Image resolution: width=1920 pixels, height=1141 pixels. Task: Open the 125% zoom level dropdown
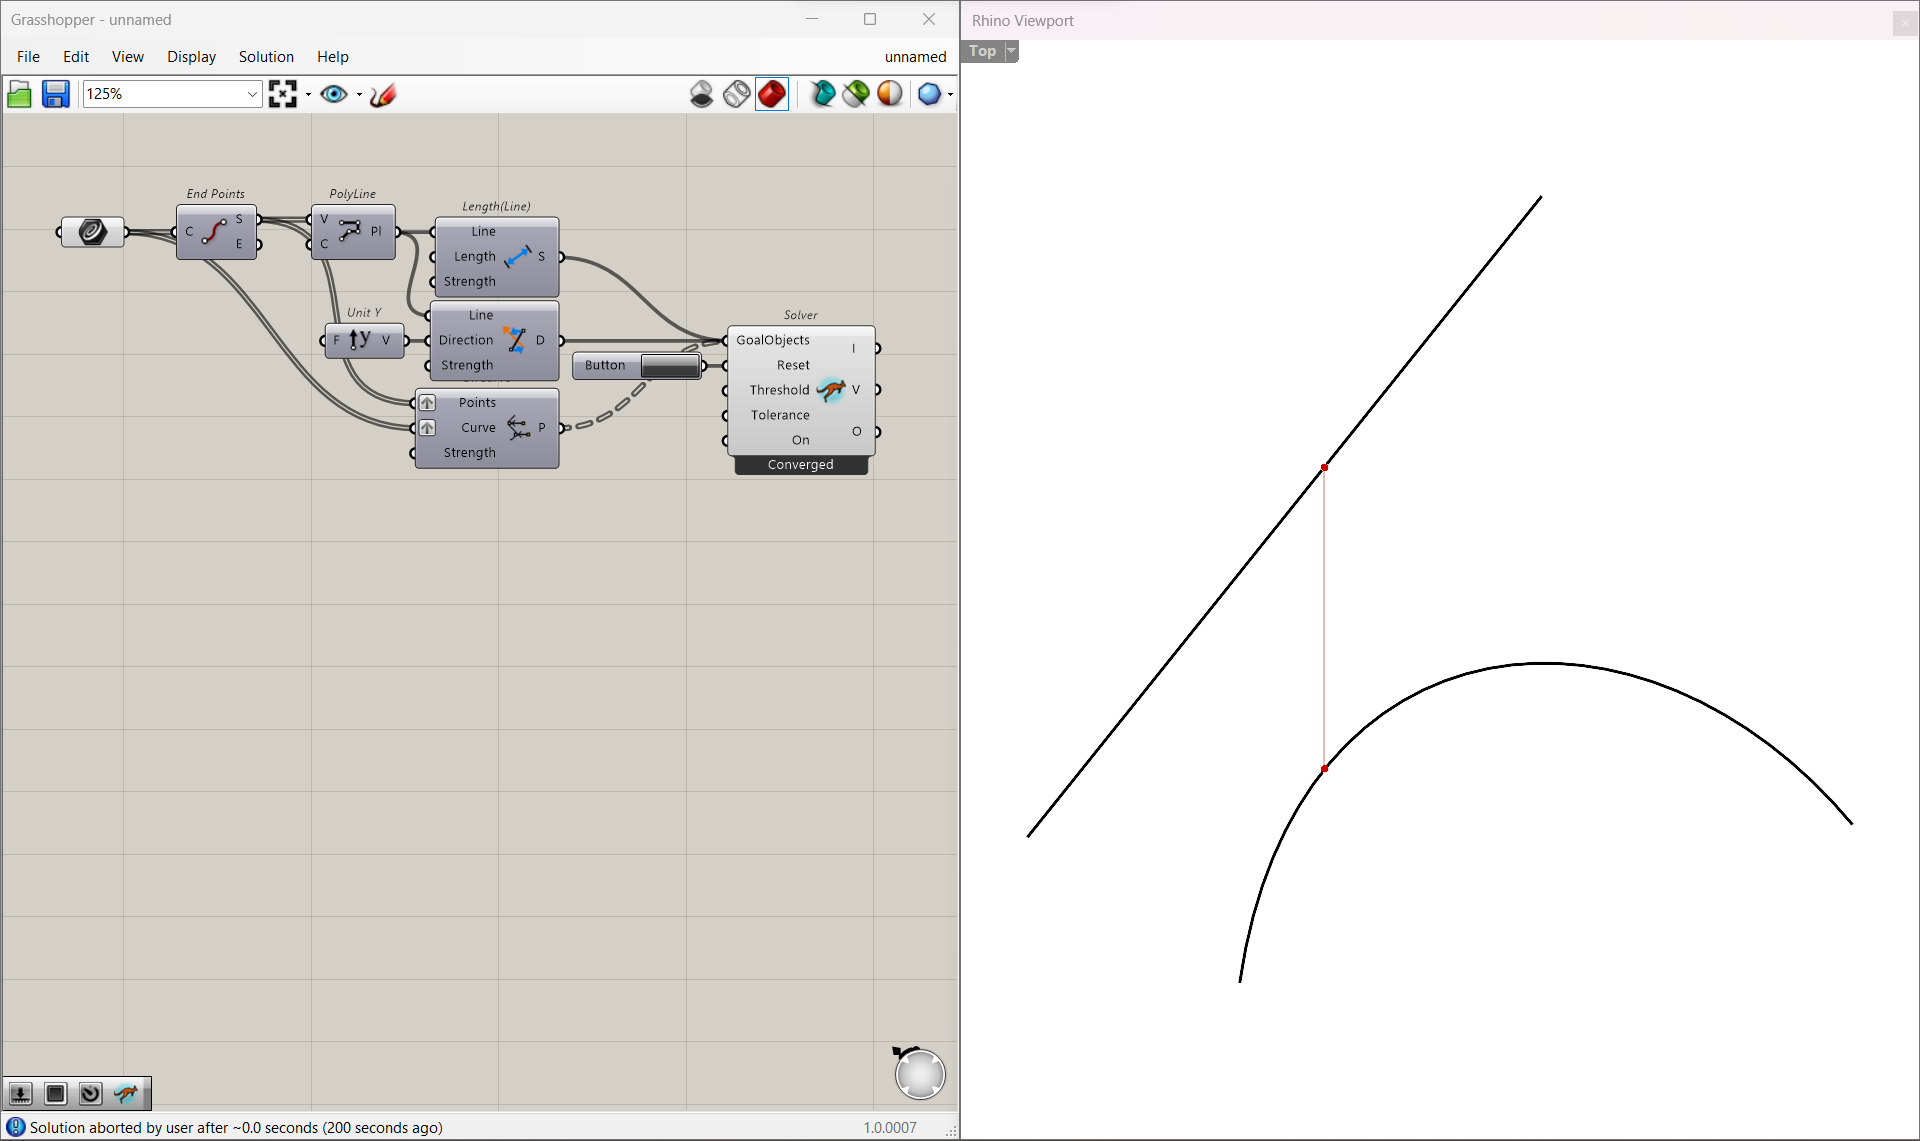pos(252,94)
